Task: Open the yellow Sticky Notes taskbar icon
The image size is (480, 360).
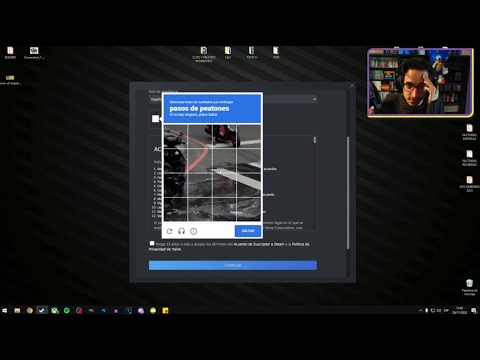Action: tap(165, 310)
